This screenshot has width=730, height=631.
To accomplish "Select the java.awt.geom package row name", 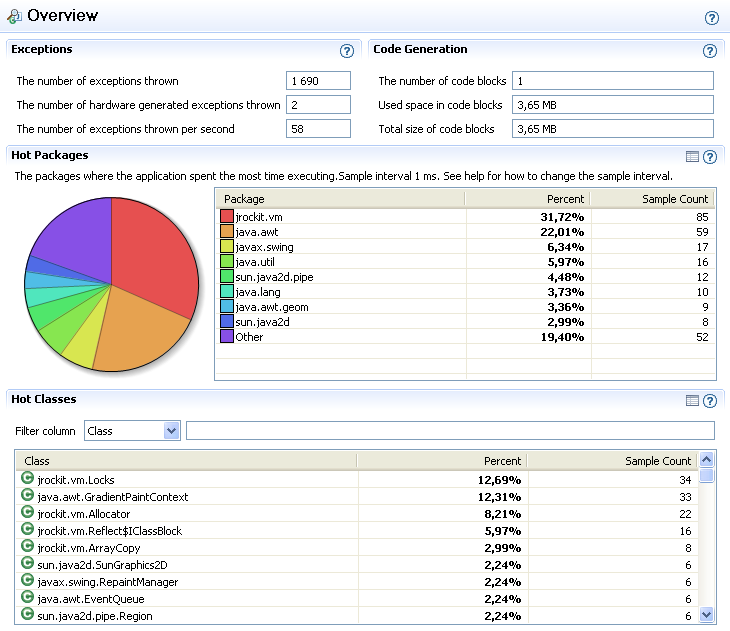I will coord(272,307).
